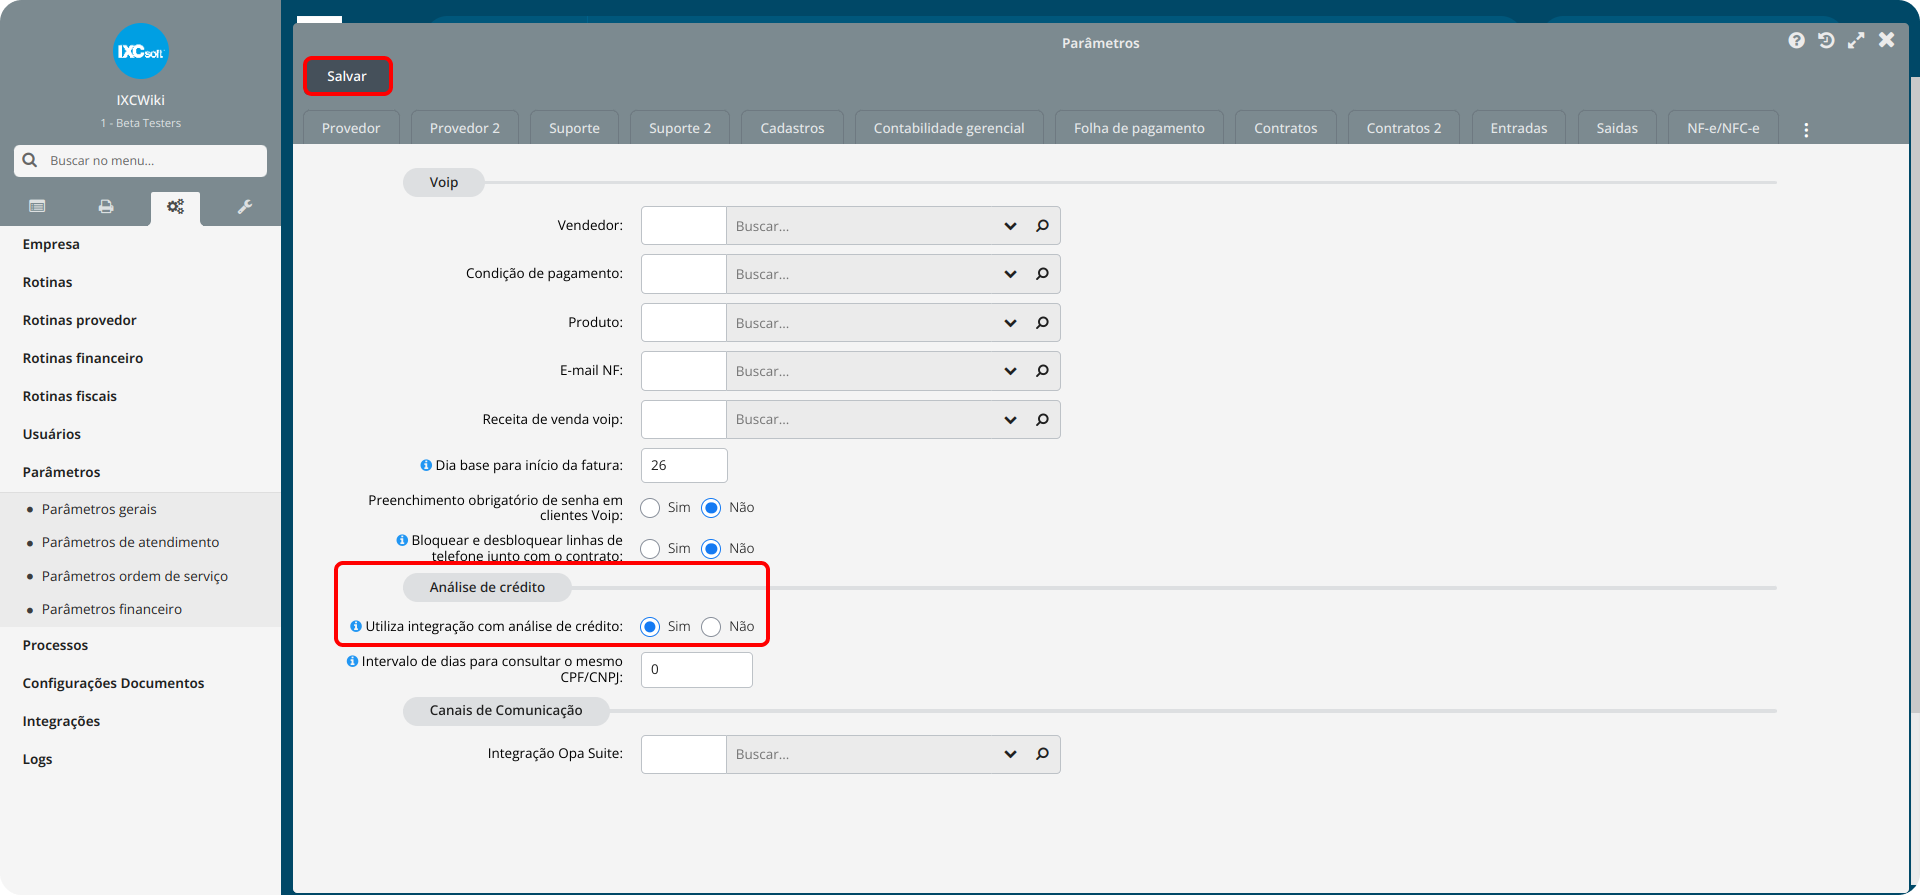Click the Produto code input box
1920x895 pixels.
coord(684,323)
